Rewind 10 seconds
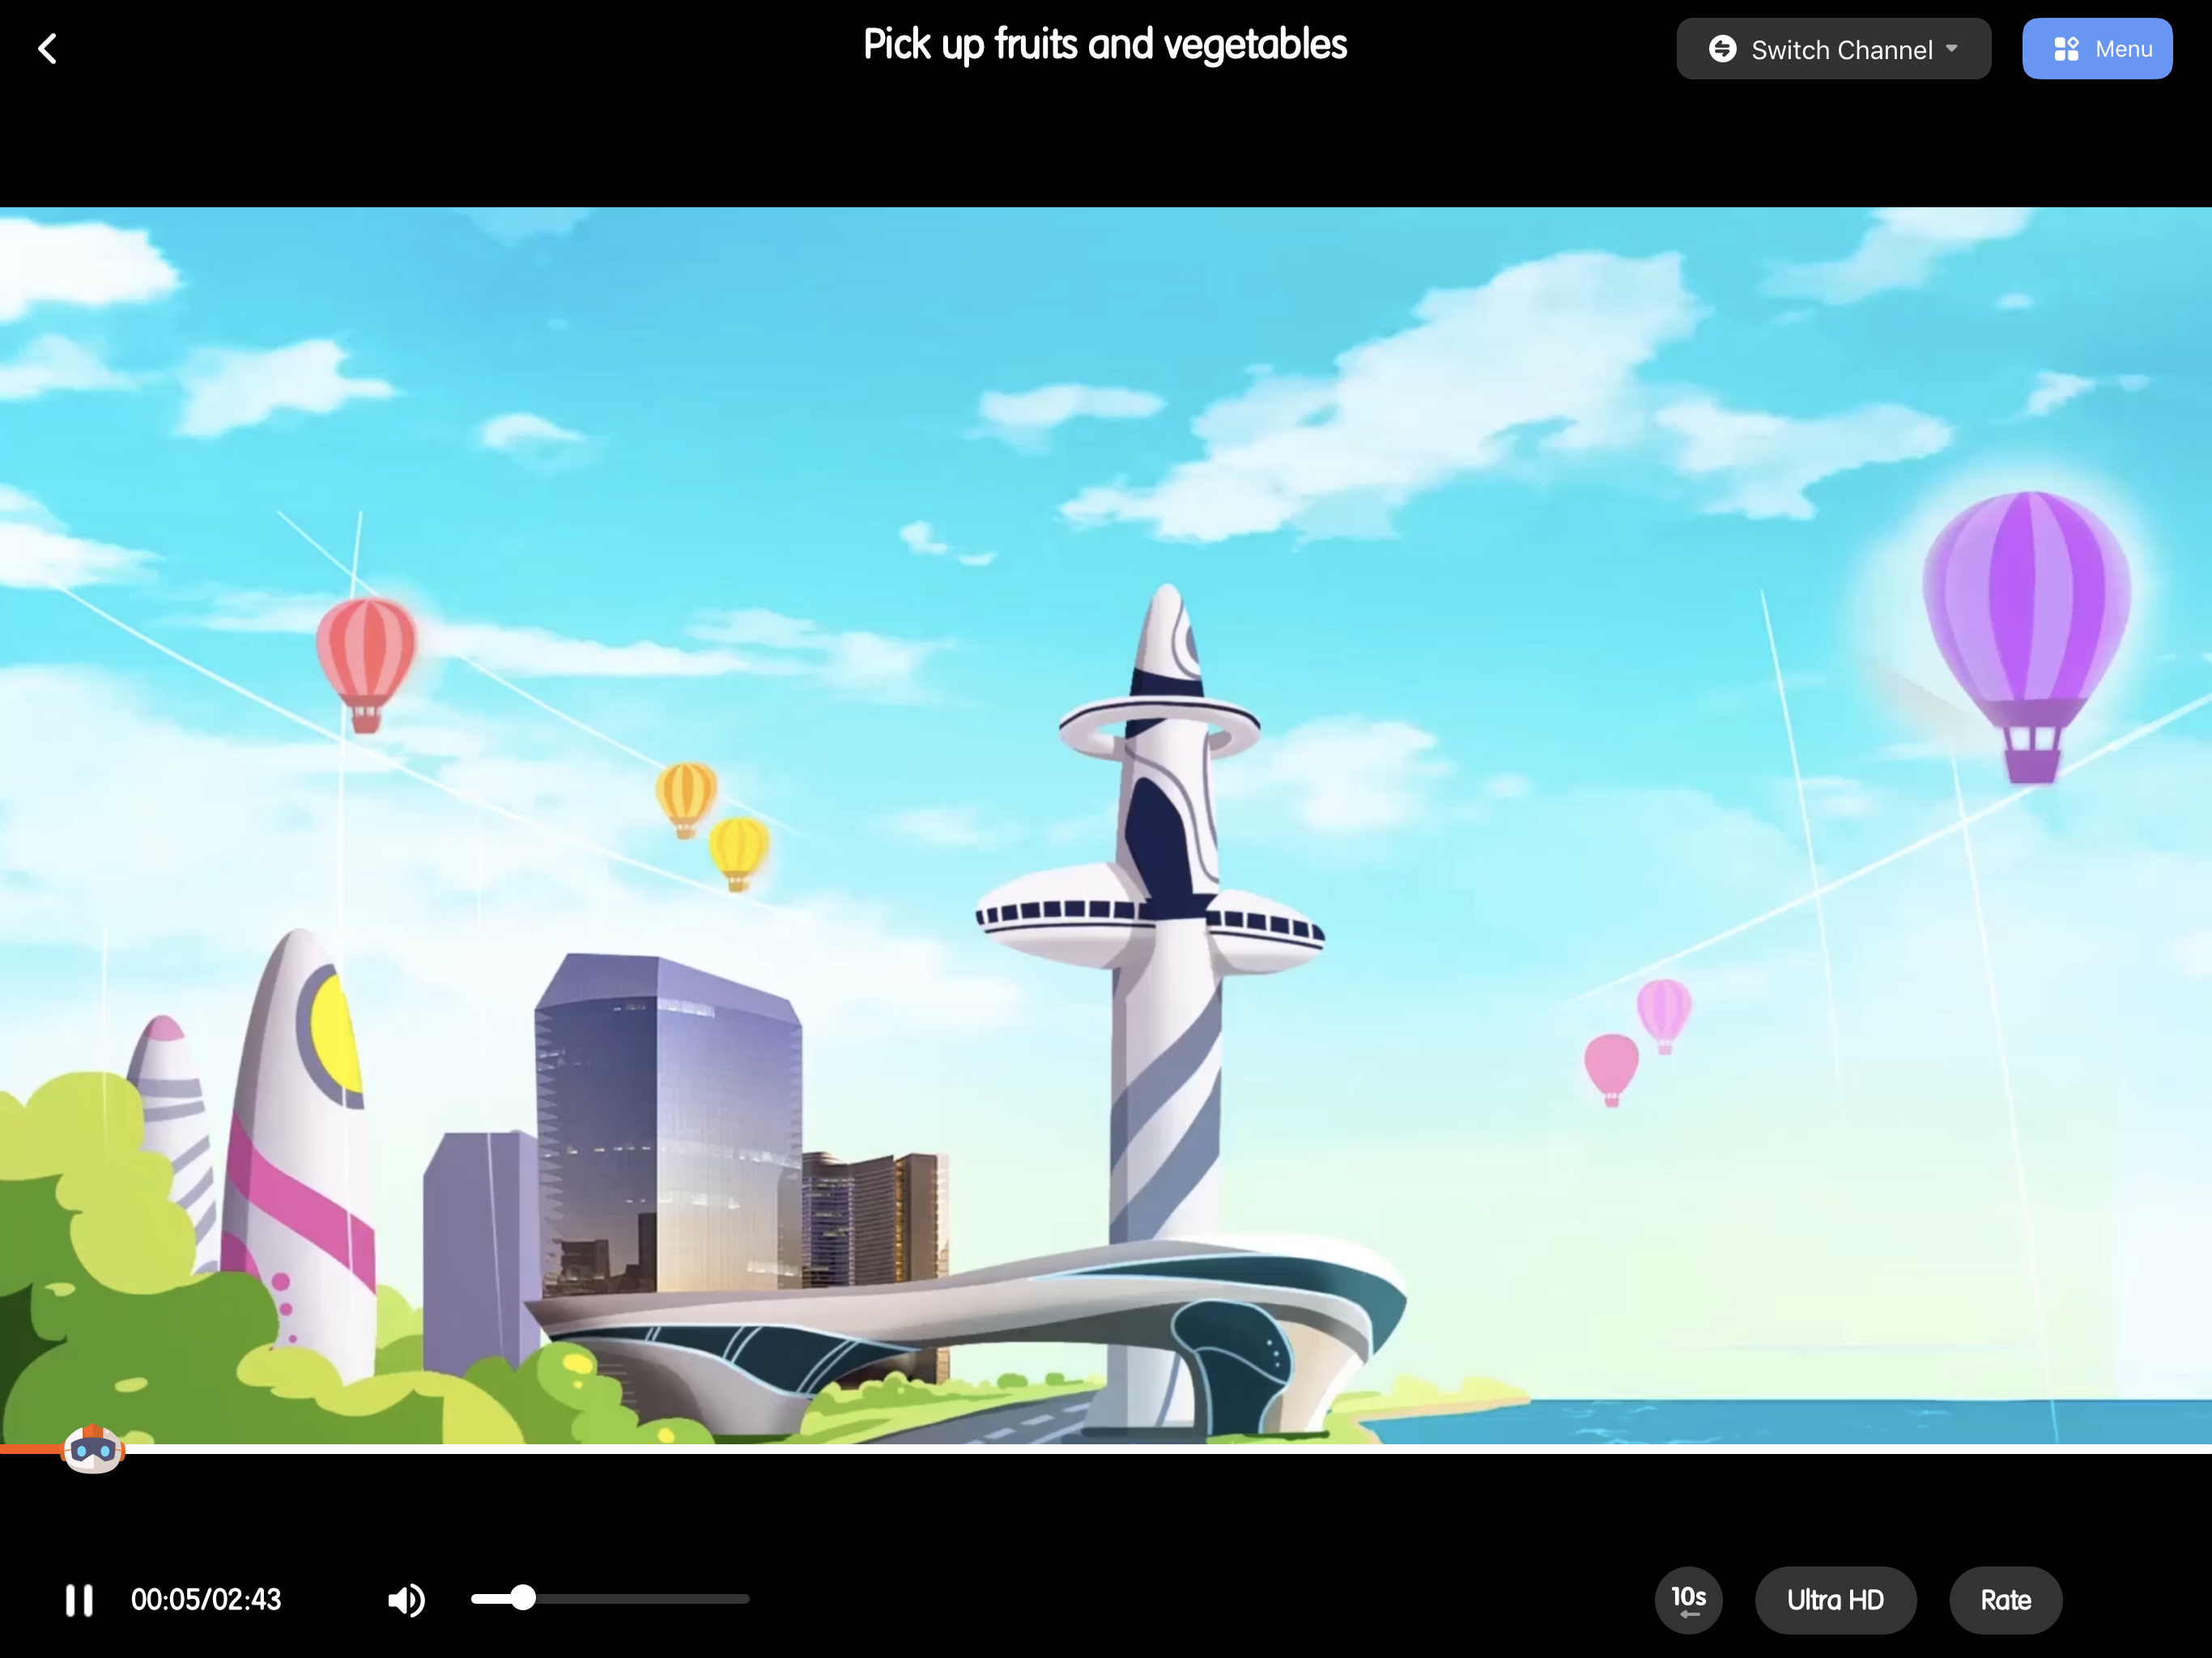2212x1658 pixels. point(1688,1600)
